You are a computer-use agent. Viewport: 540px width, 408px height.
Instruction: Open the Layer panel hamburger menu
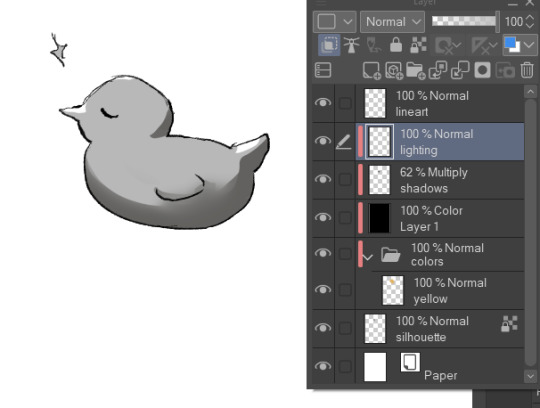click(321, 3)
